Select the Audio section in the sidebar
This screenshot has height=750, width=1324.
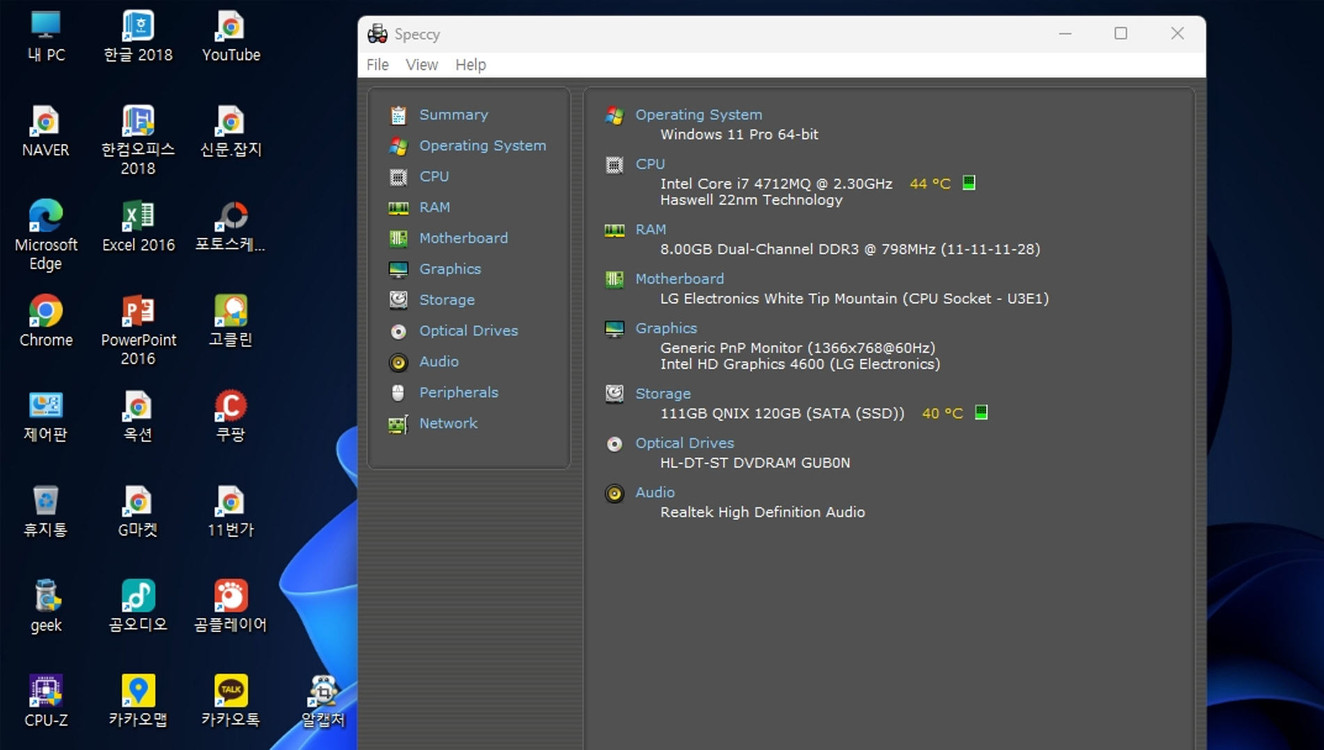[438, 361]
